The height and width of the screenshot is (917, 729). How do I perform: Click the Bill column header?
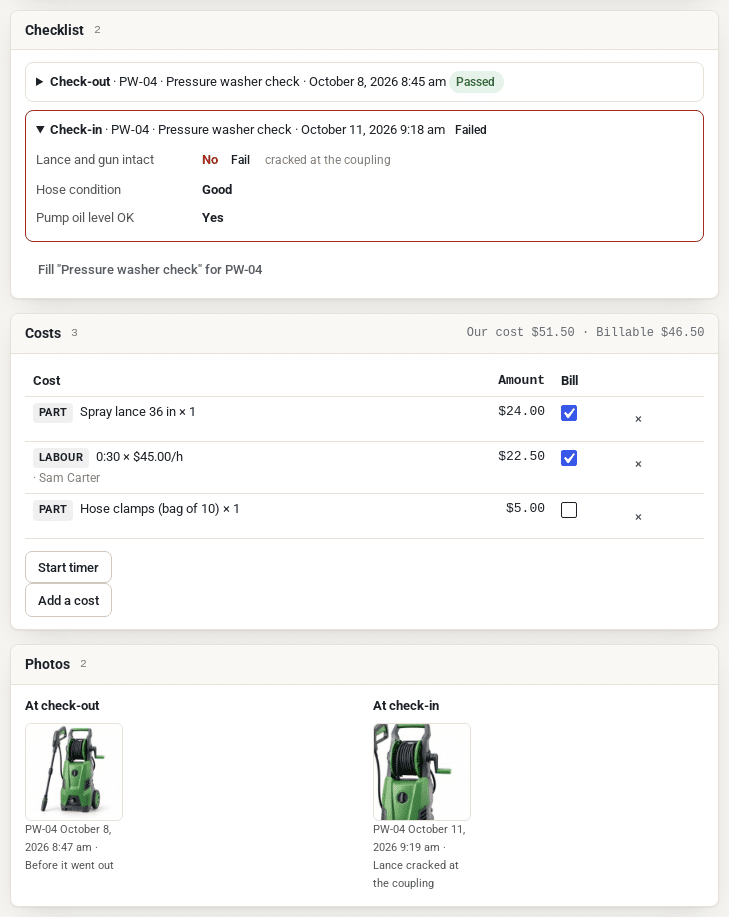coord(569,381)
